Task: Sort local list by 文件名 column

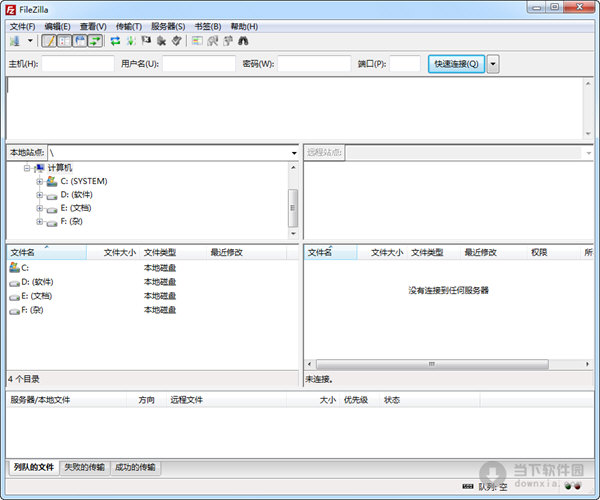Action: coord(47,252)
